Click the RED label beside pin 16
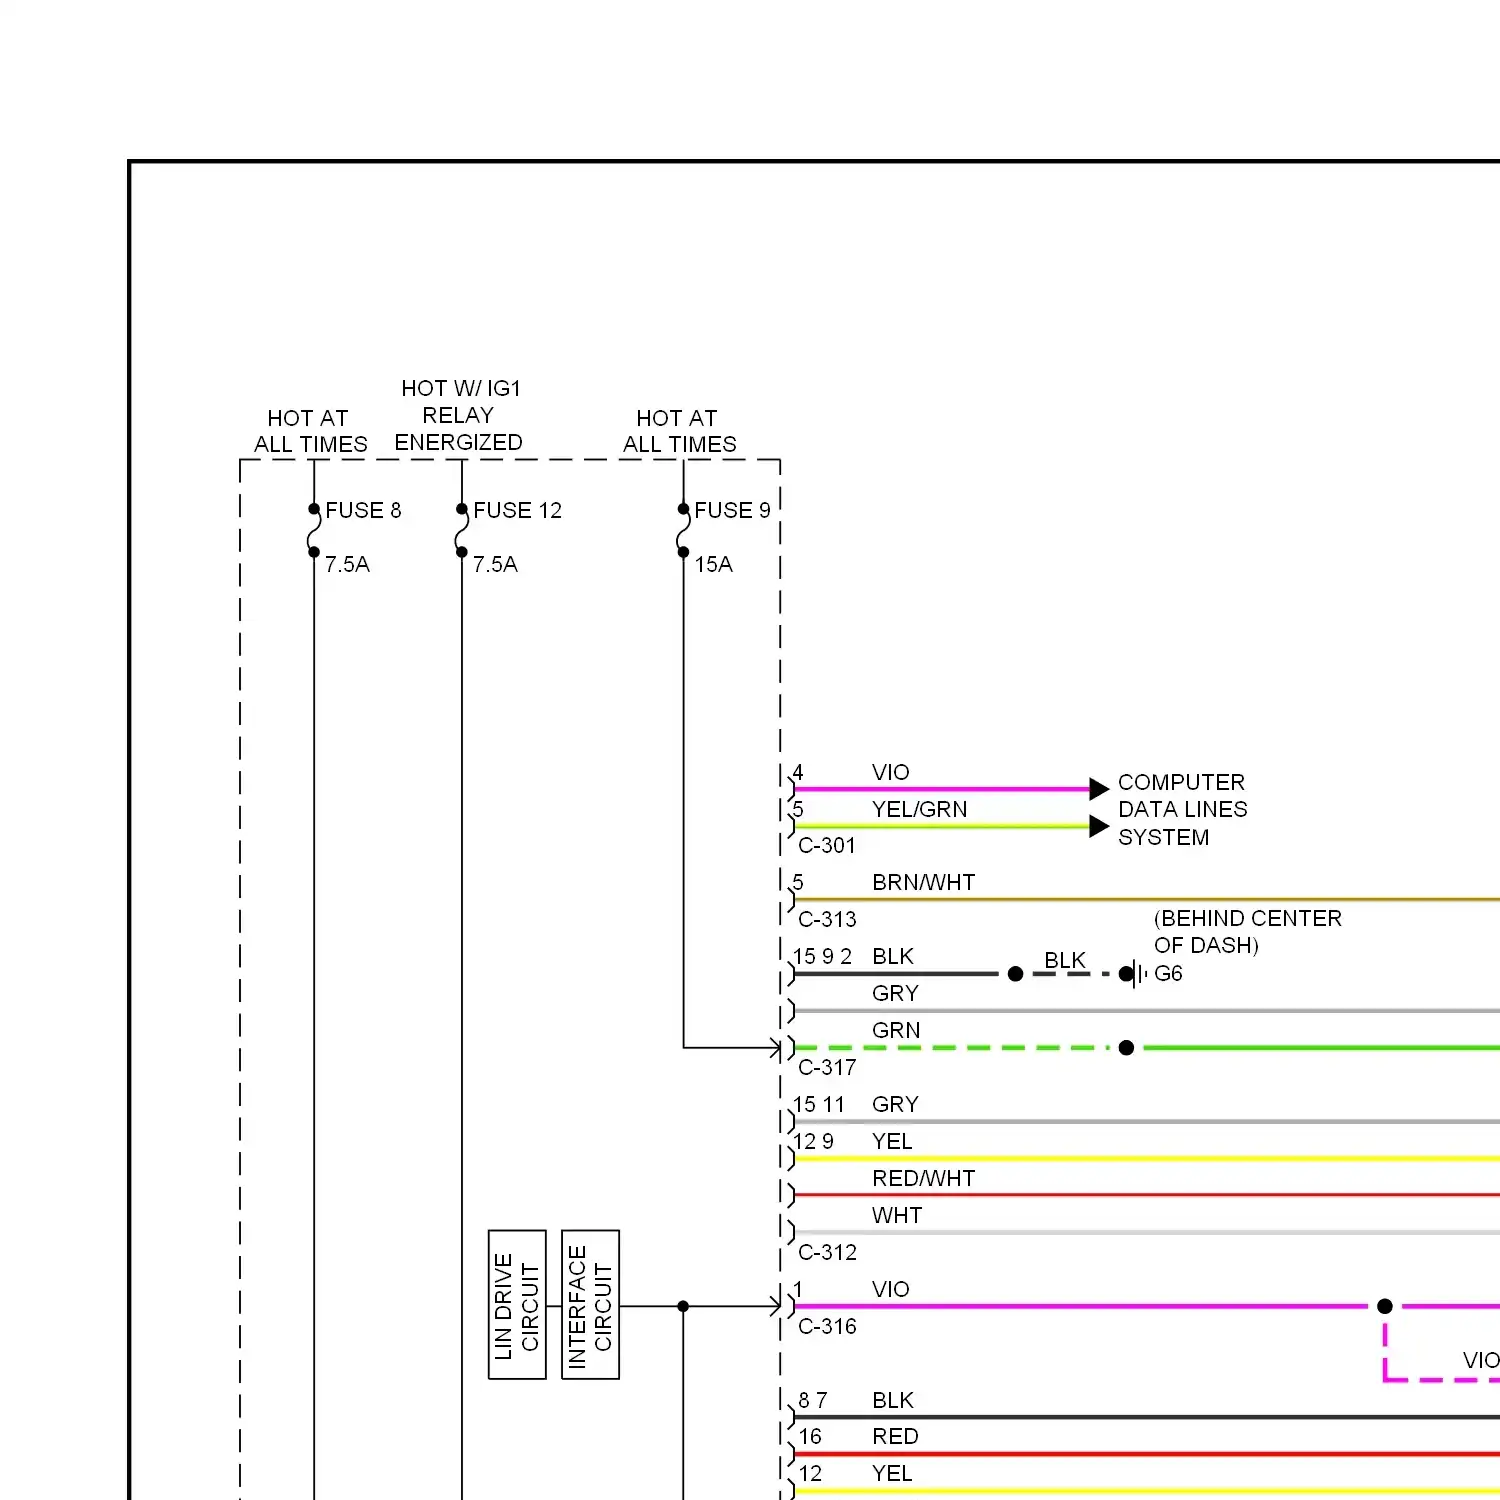Screen dimensions: 1500x1500 [895, 1436]
